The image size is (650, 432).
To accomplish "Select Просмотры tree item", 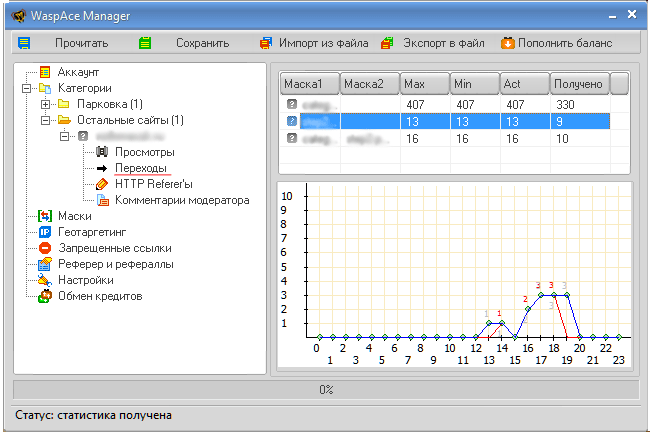I will (x=145, y=152).
